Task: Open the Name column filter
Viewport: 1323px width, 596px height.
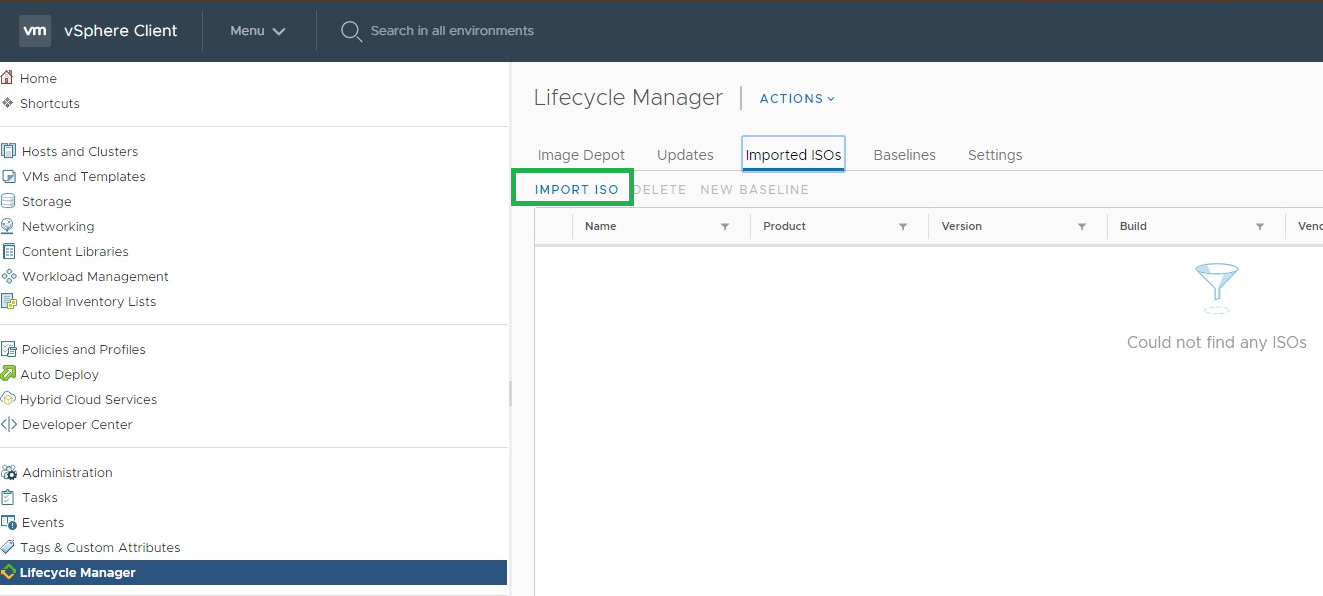Action: (x=725, y=227)
